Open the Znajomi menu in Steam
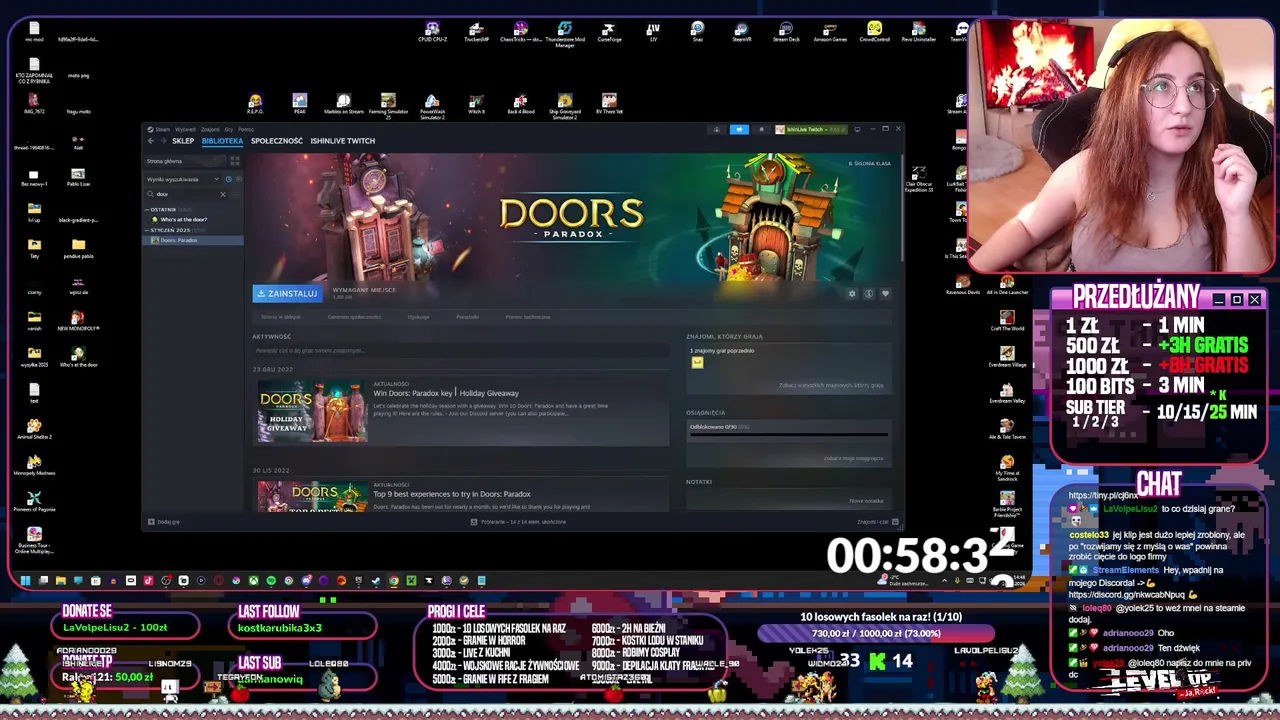1280x720 pixels. point(210,129)
